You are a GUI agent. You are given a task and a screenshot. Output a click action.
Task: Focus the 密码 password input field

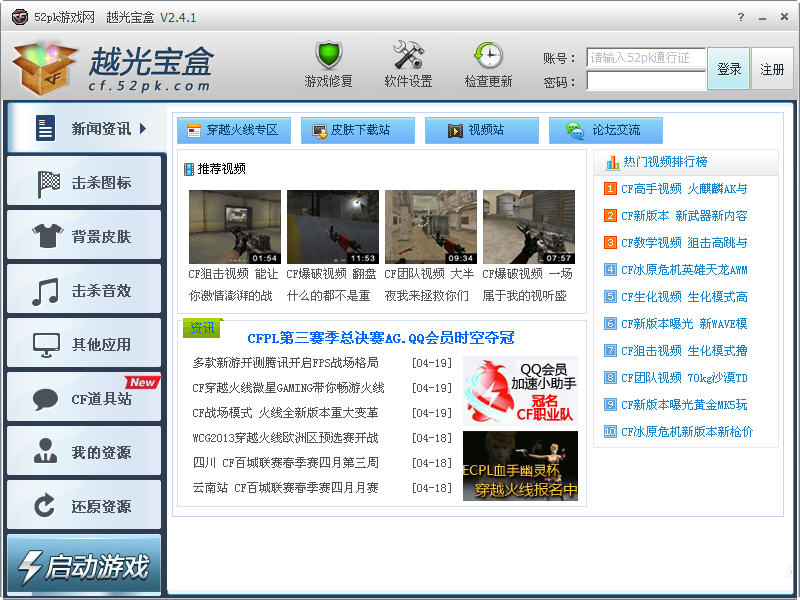[646, 81]
